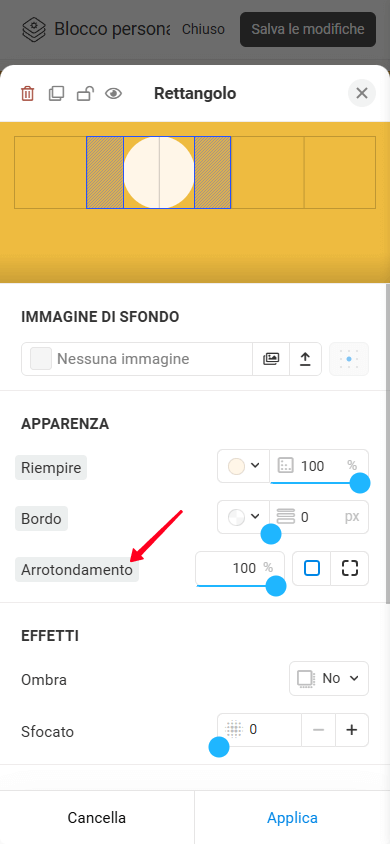Duplicate the rectangle element

(56, 94)
